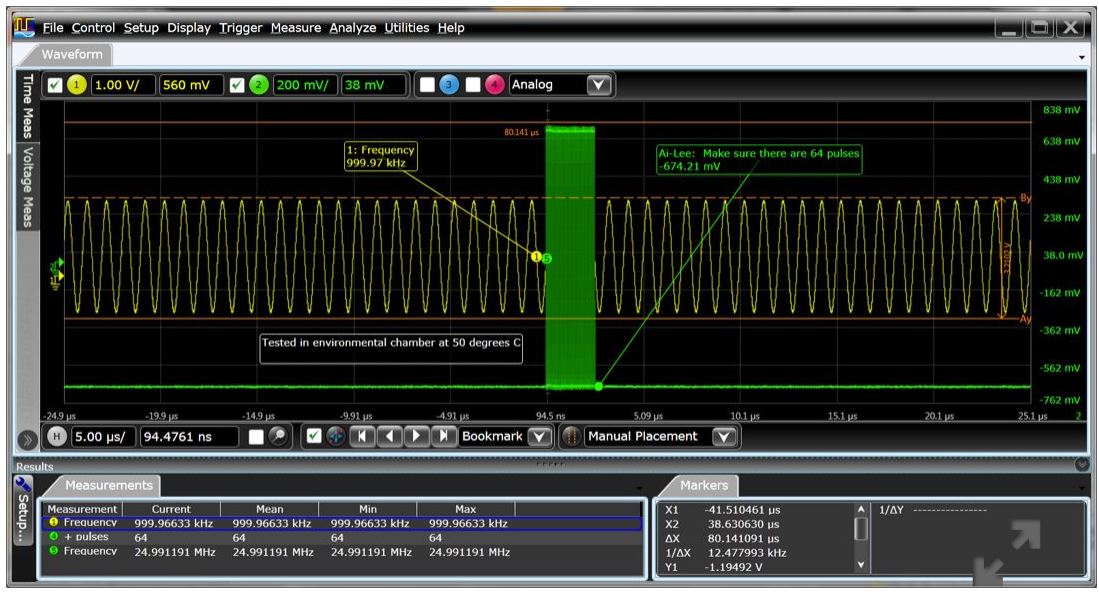The image size is (1099, 593).
Task: Enable channel 3 display checkbox
Action: point(426,86)
